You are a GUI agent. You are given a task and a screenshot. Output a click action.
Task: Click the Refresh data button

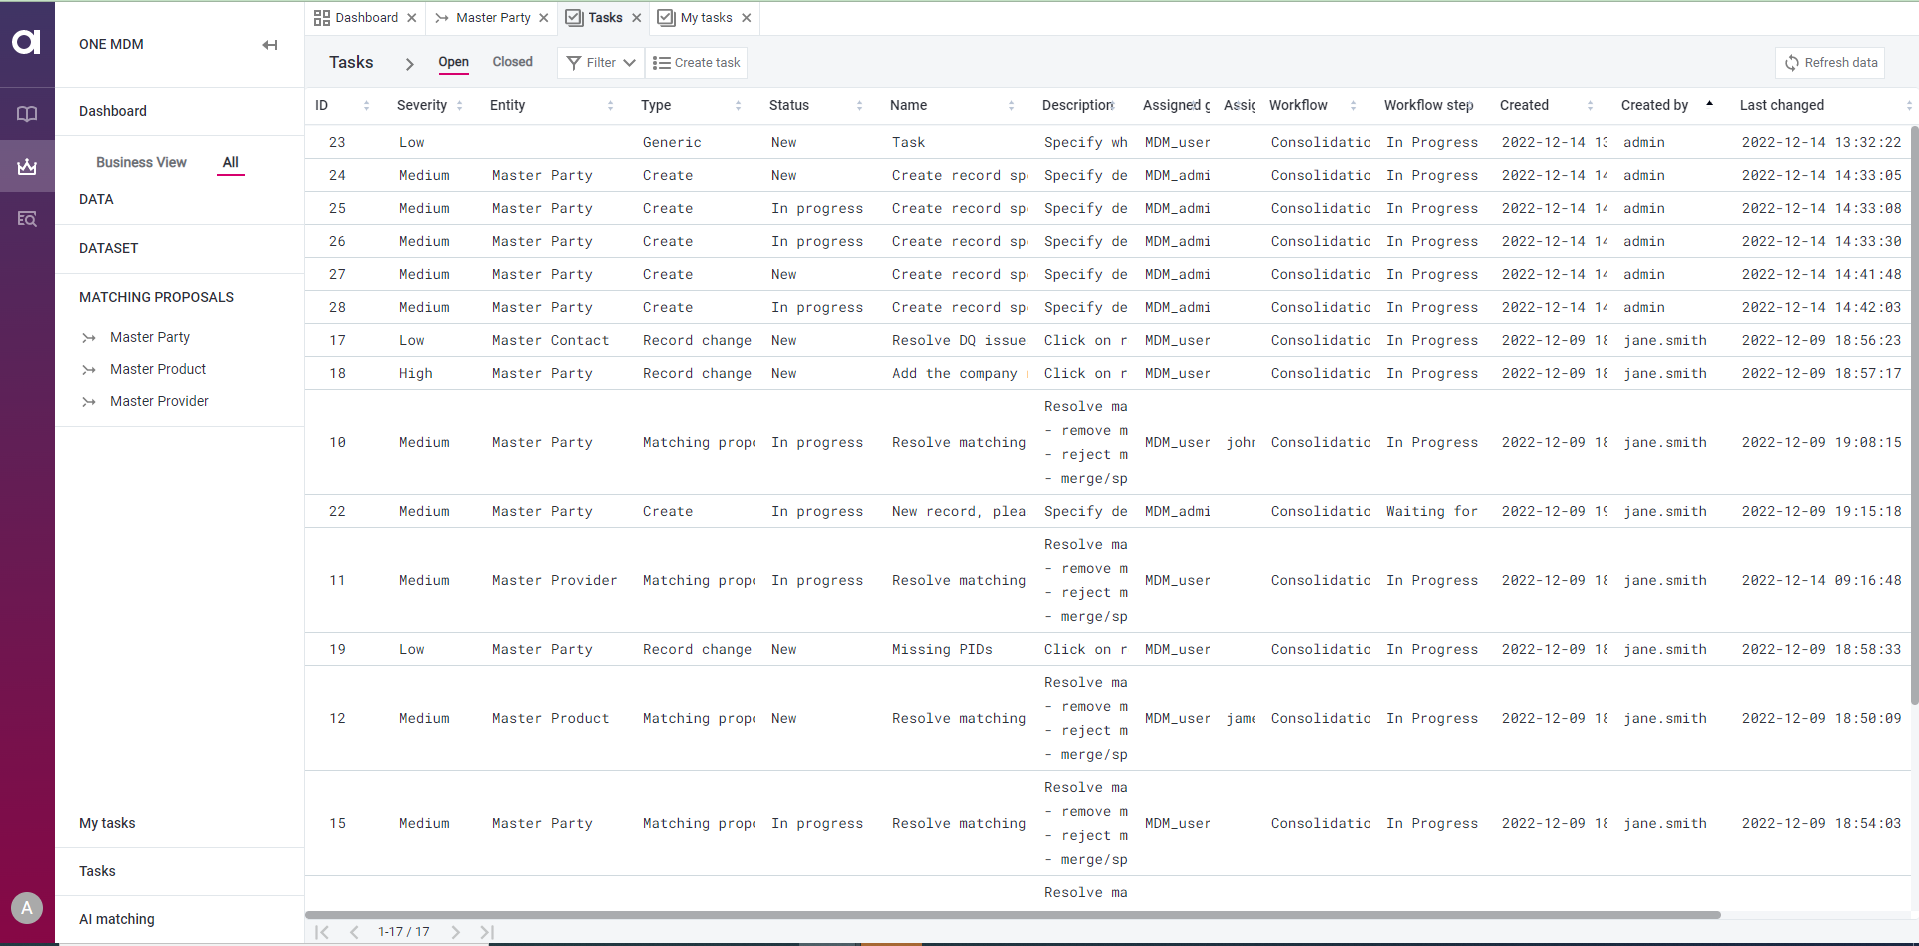1830,63
